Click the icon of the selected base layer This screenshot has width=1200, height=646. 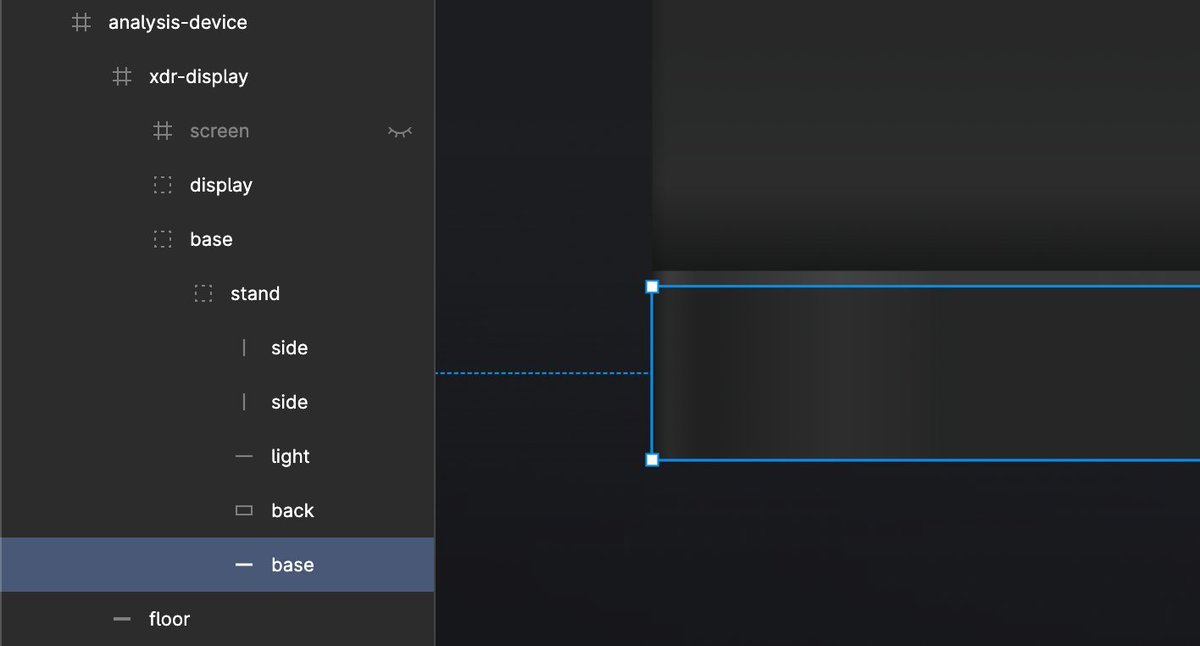pyautogui.click(x=244, y=565)
